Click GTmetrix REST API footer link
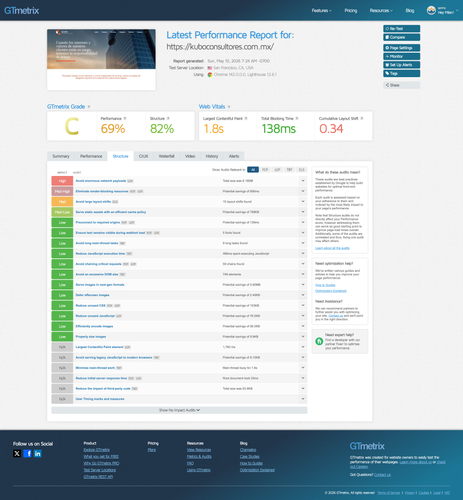This screenshot has width=463, height=500. pos(98,477)
